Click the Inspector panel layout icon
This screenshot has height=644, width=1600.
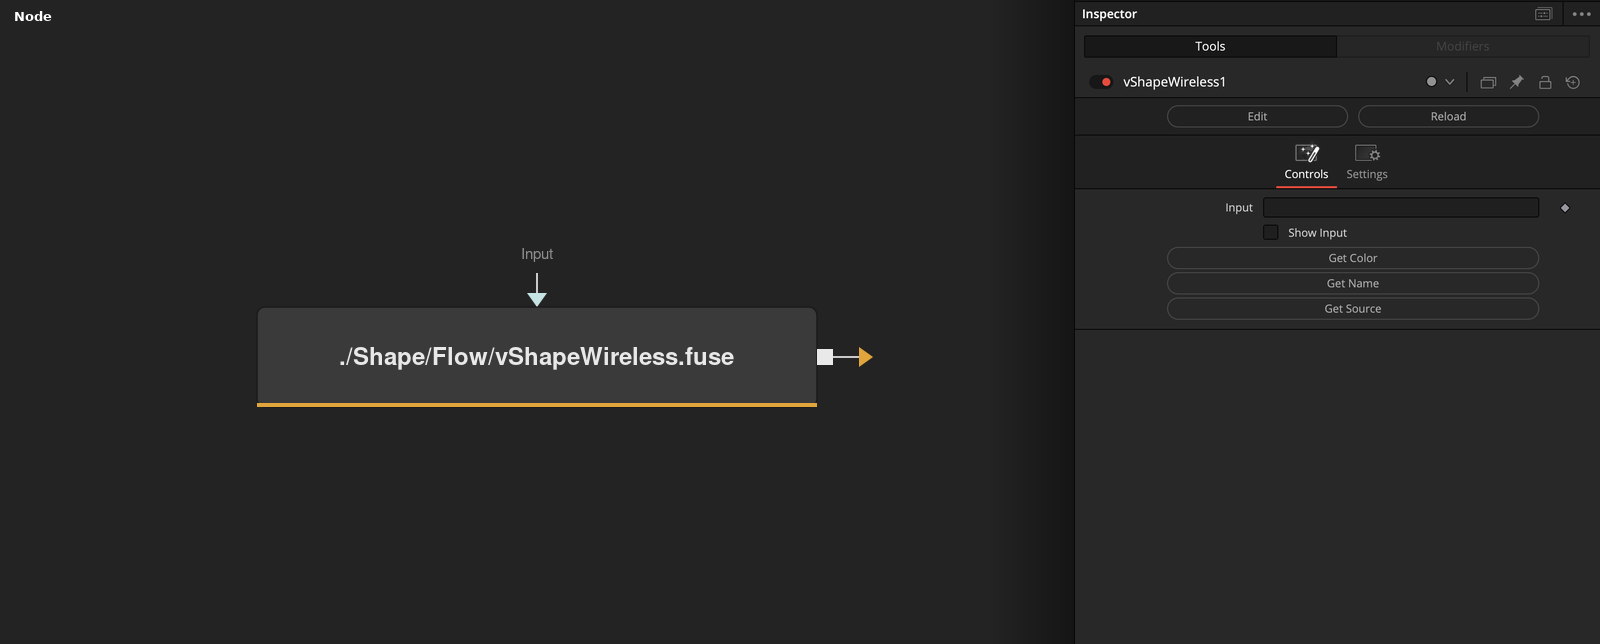(1544, 14)
